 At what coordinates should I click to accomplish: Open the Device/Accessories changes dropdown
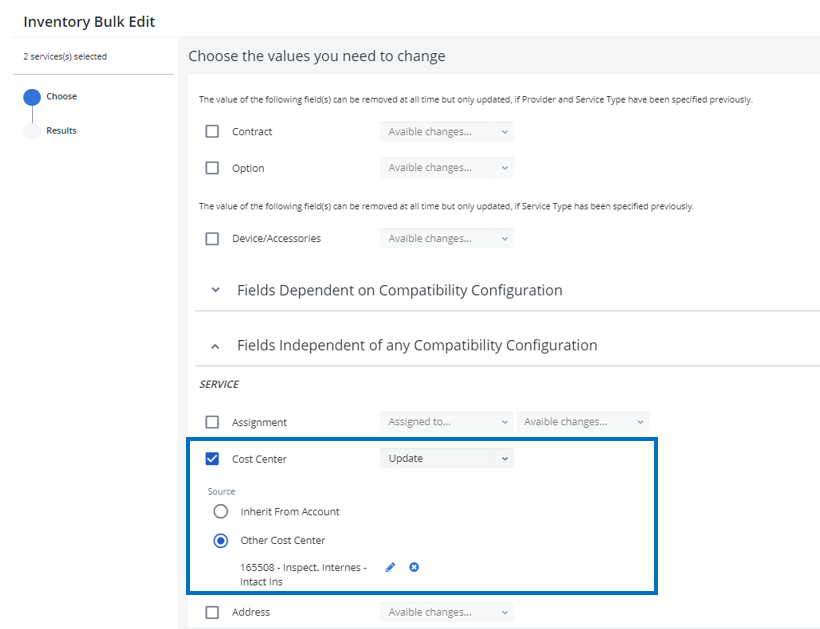[x=446, y=239]
